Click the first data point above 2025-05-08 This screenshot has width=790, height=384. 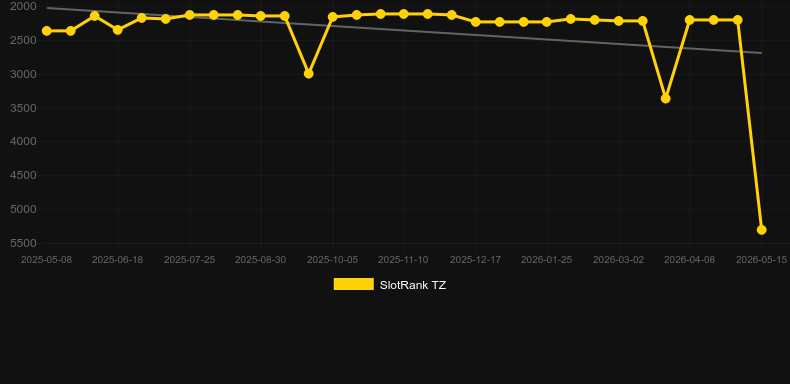point(46,31)
